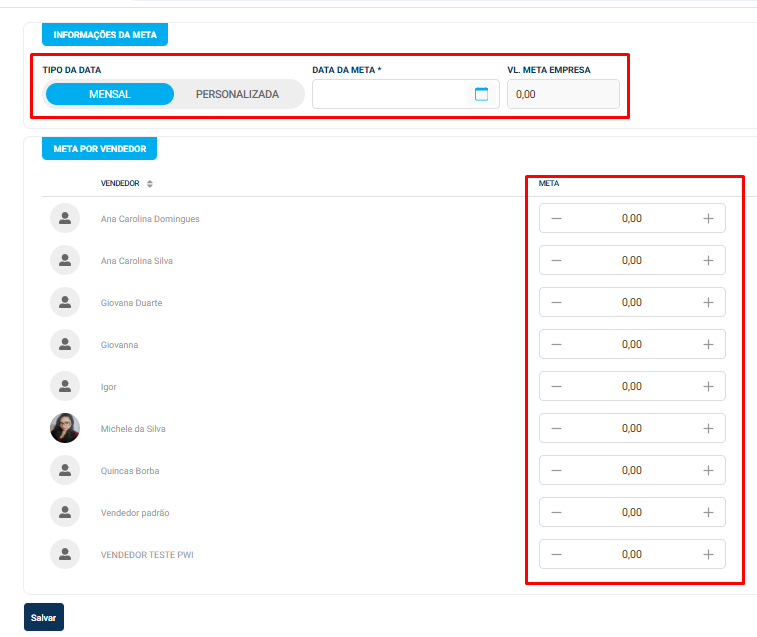Click the 0,00 goal value for Giovana Duarte
This screenshot has width=757, height=637.
(631, 302)
